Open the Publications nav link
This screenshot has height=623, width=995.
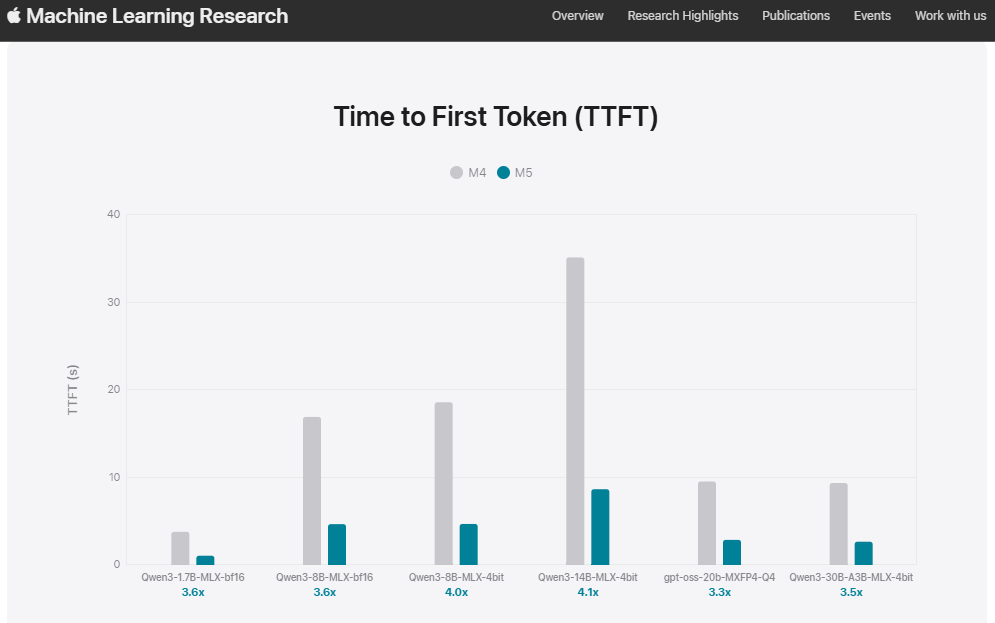796,16
